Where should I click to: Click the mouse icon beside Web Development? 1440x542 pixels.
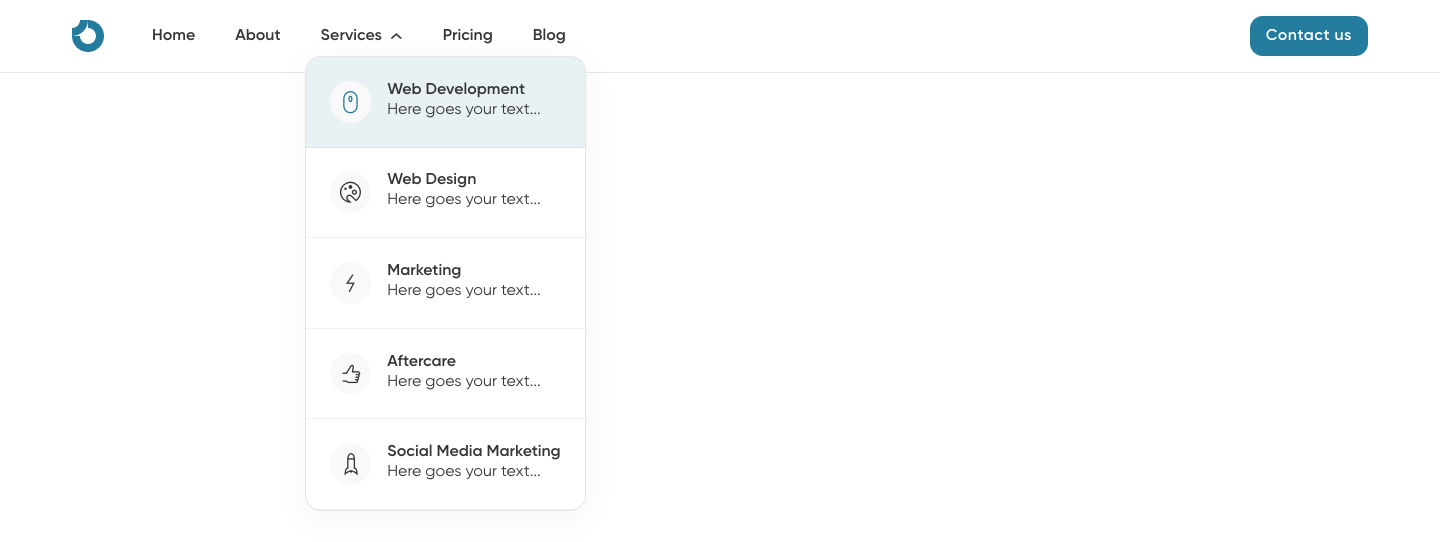(x=350, y=102)
